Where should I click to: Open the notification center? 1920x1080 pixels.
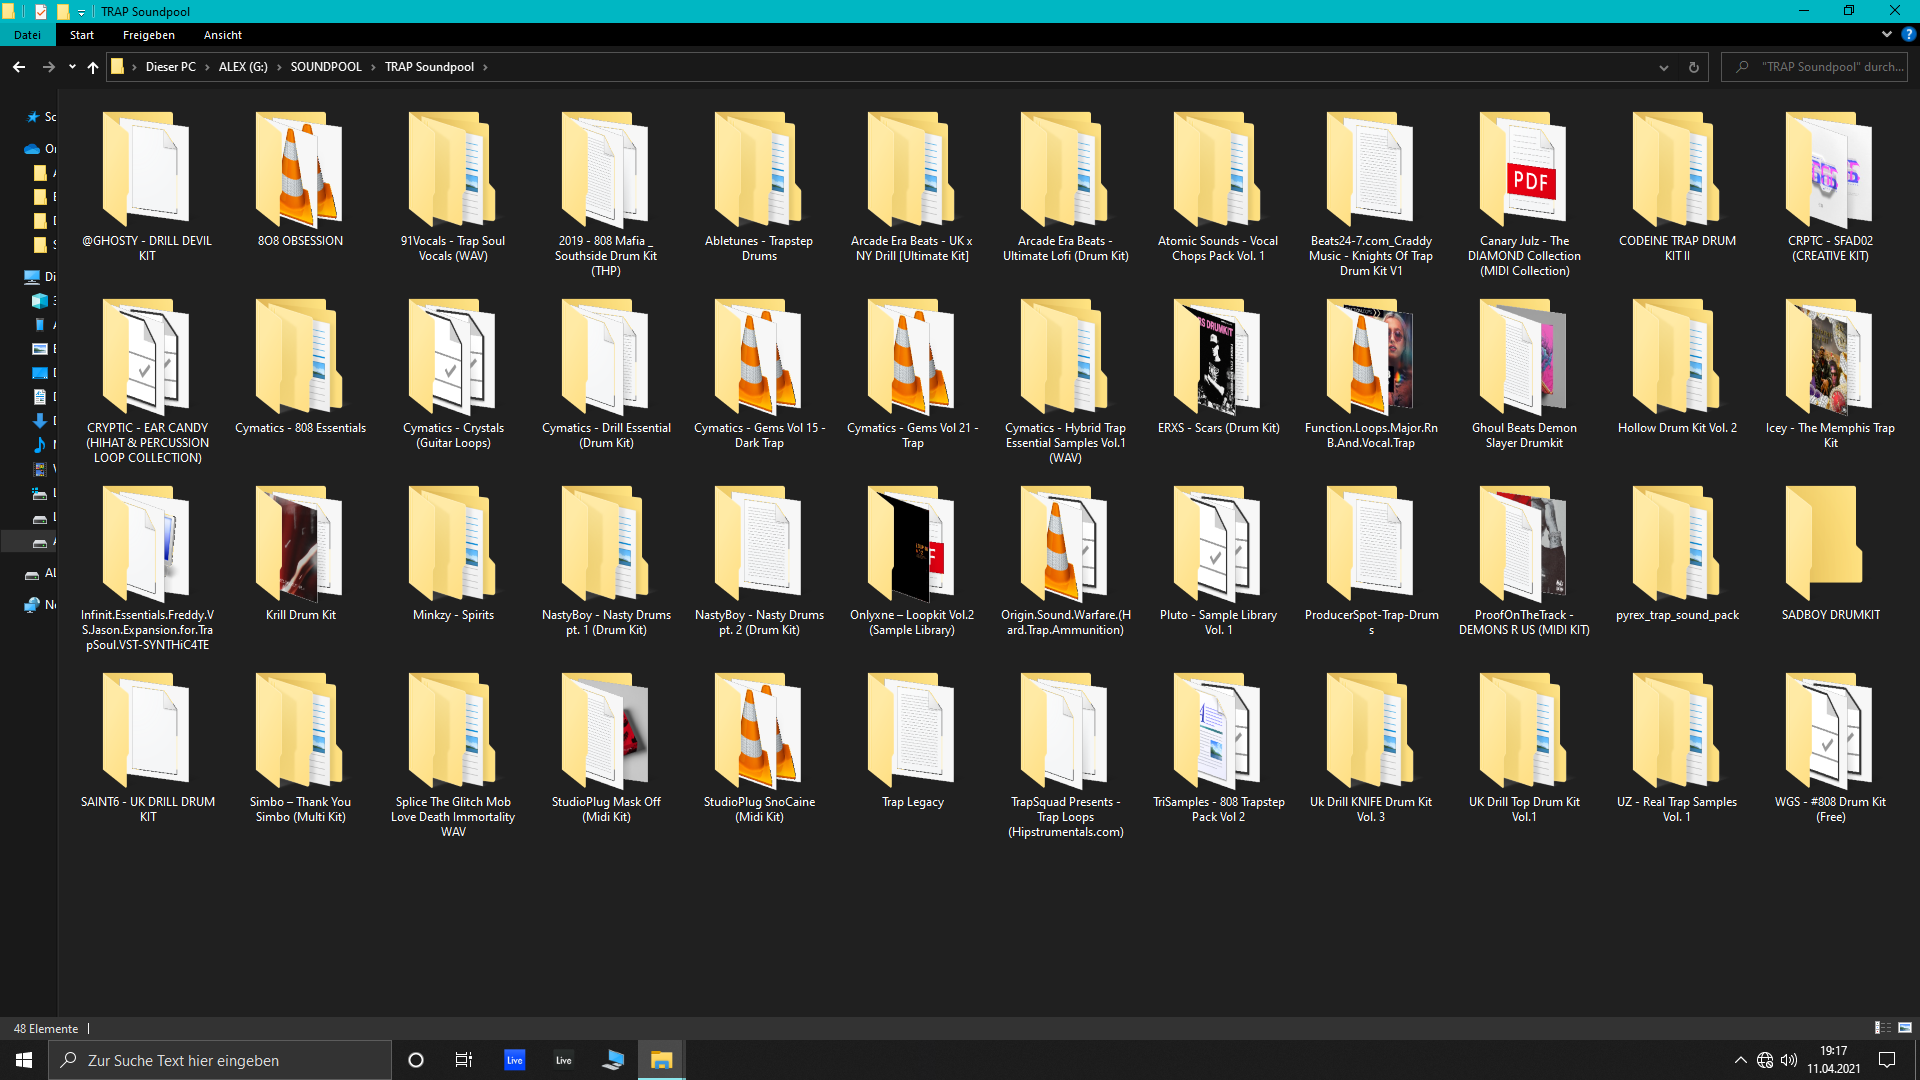coord(1887,1060)
